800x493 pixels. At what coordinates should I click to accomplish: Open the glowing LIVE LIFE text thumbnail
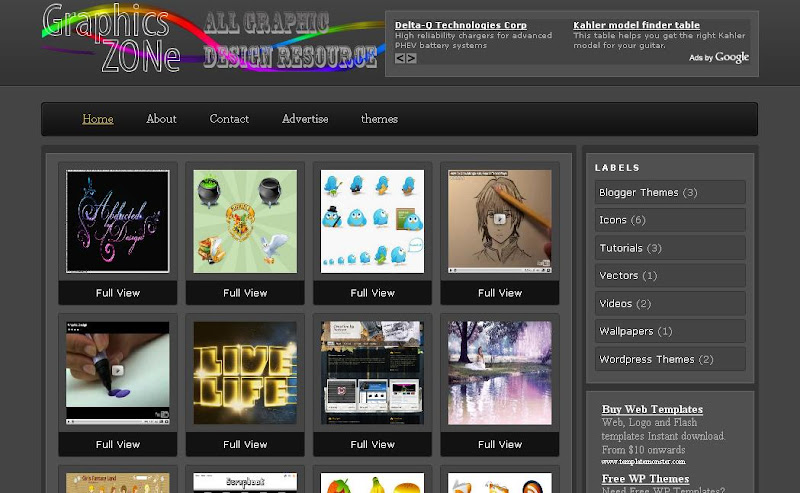point(245,373)
